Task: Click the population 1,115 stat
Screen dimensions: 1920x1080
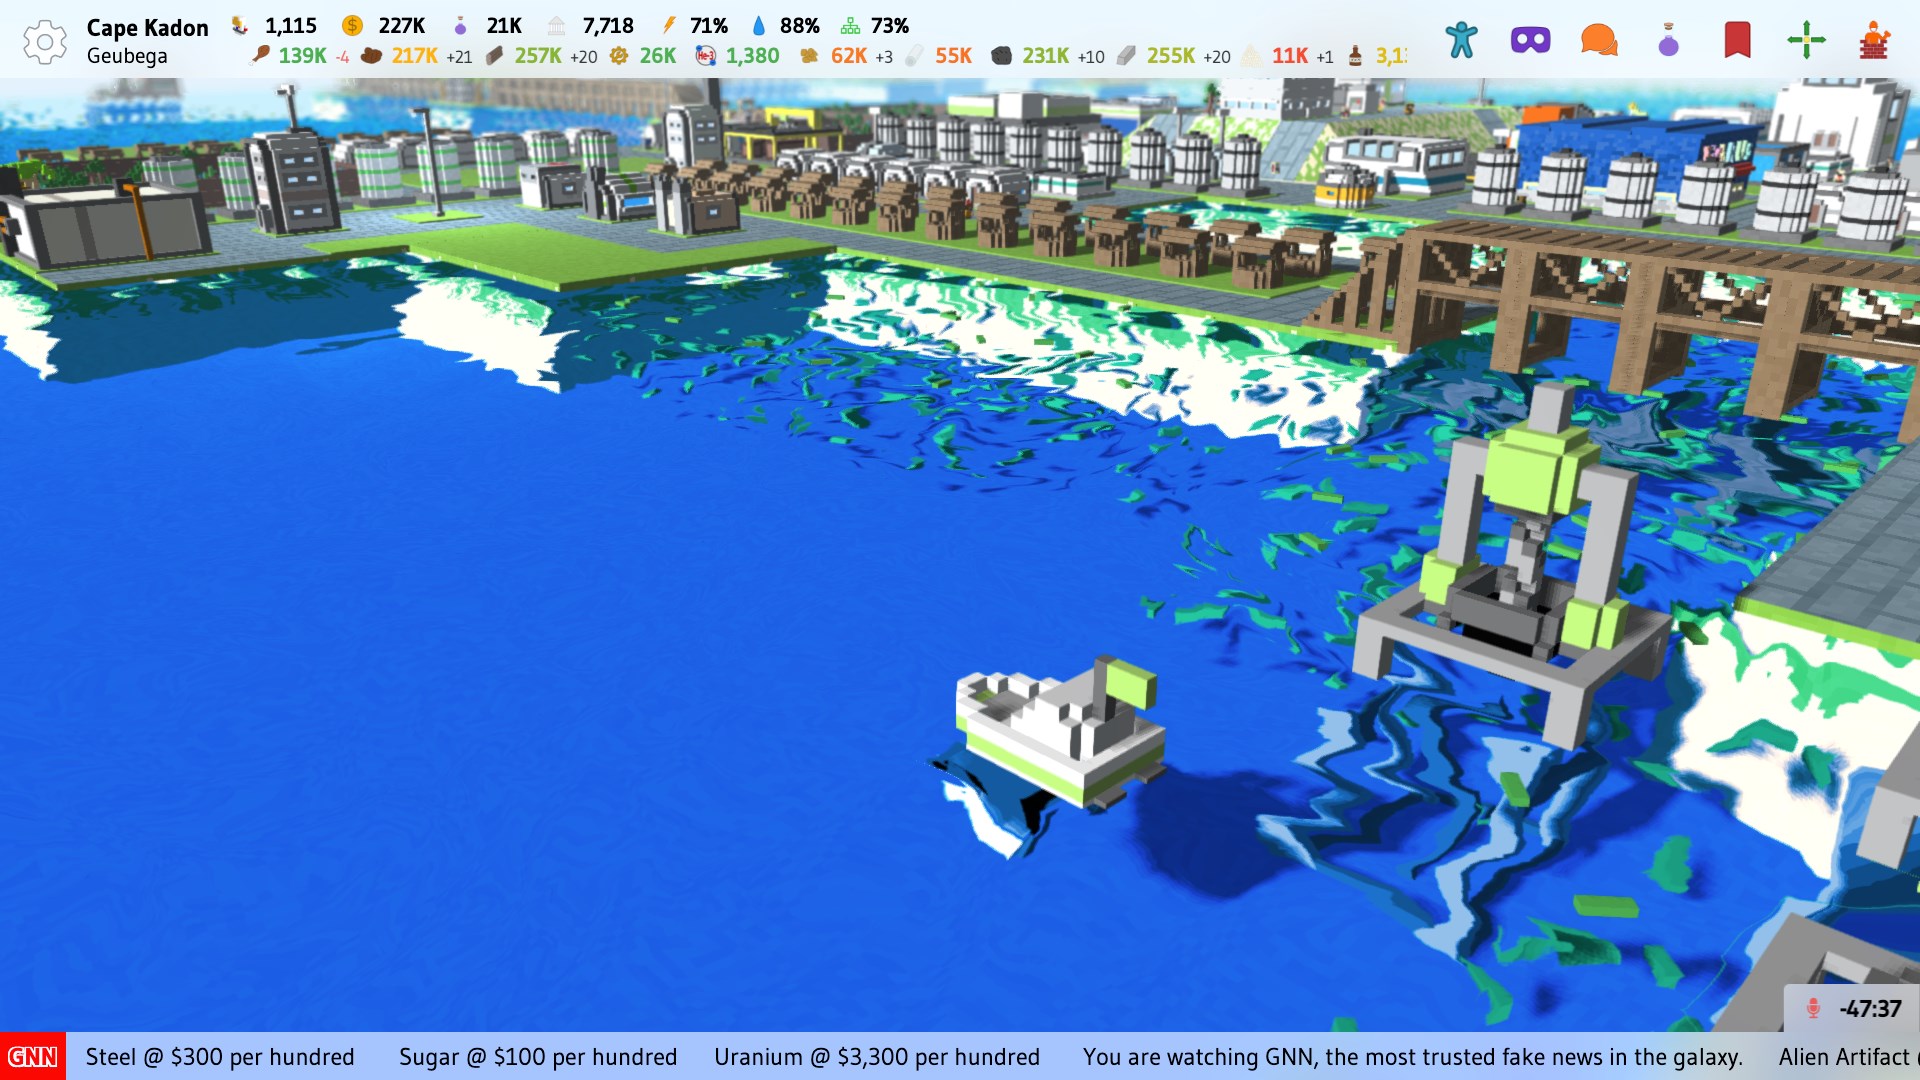Action: click(275, 26)
